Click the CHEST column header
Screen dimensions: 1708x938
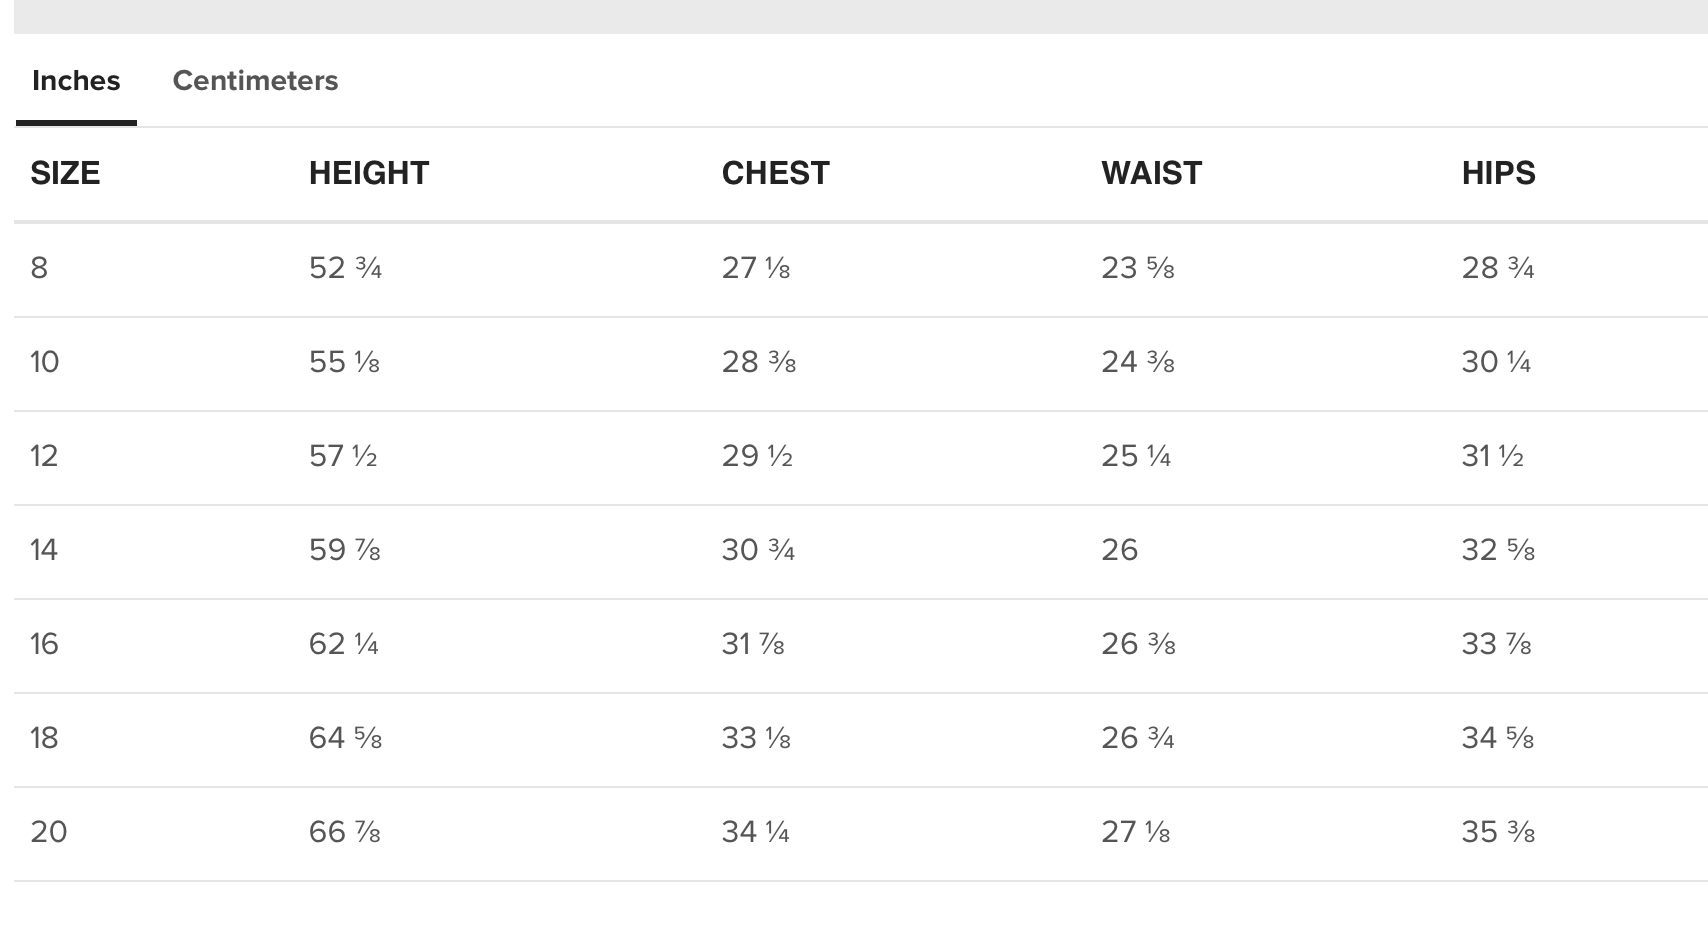pos(775,173)
